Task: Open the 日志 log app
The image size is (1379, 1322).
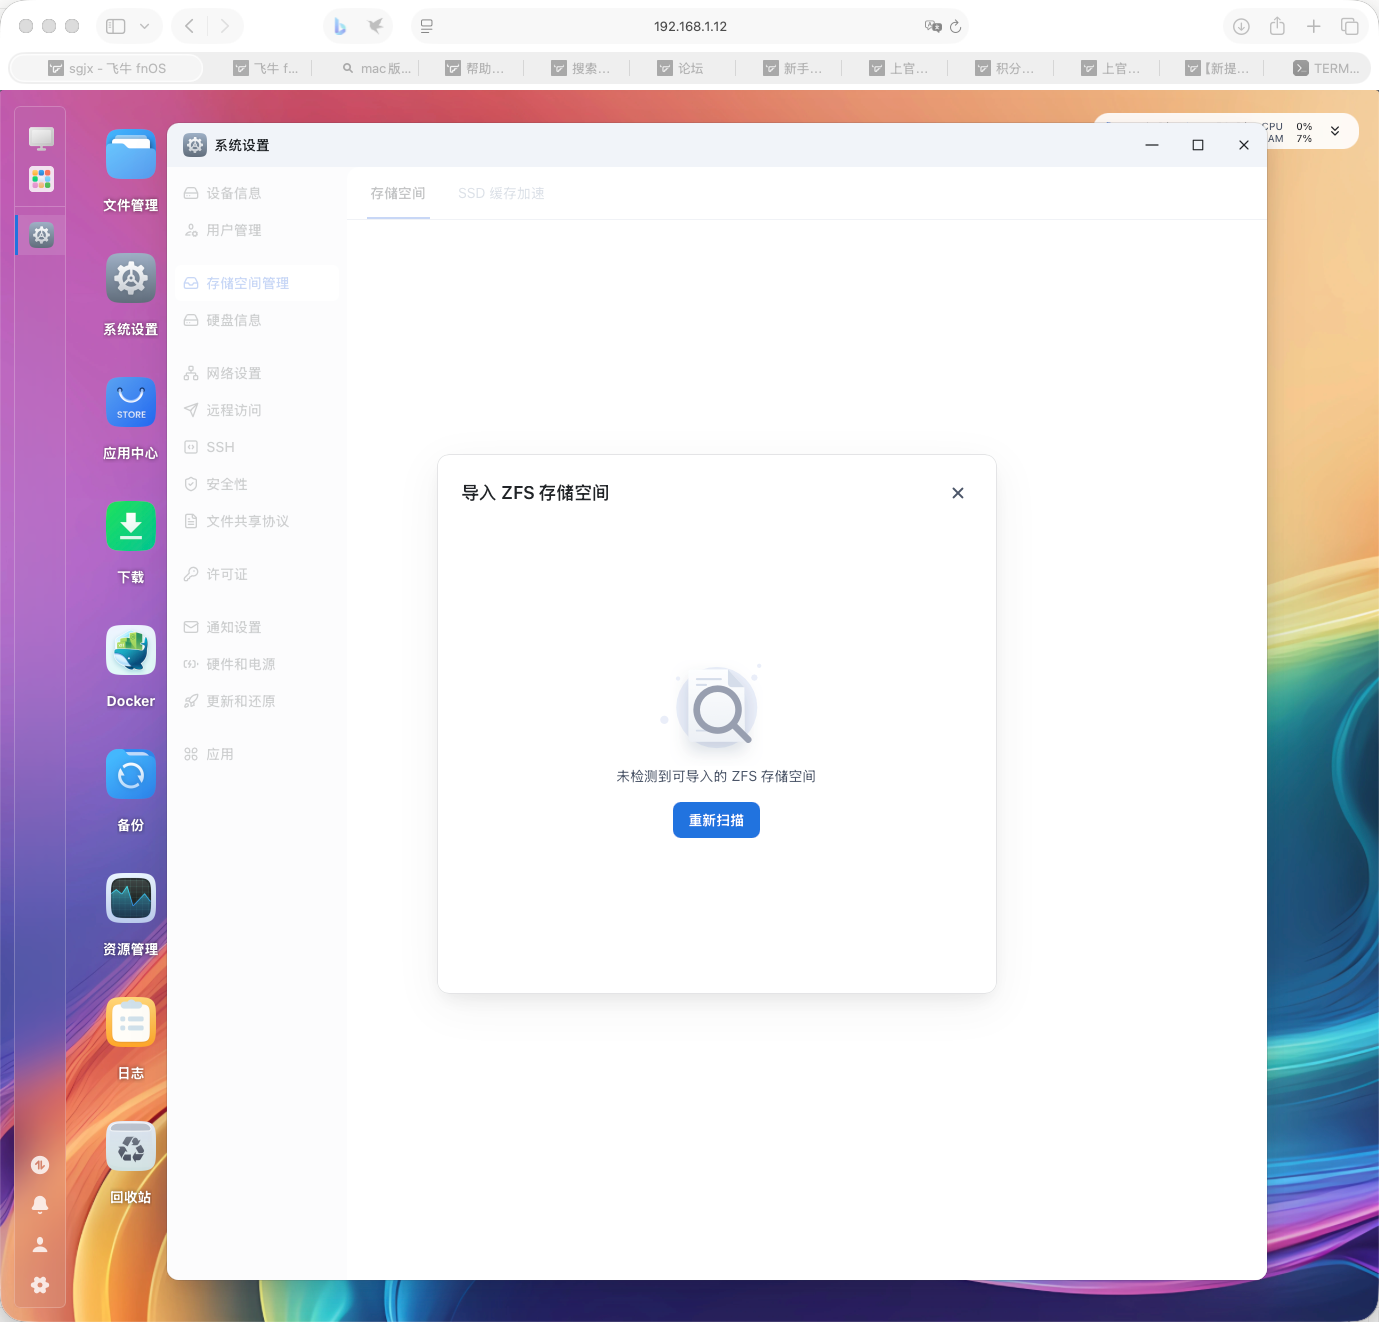Action: (x=131, y=1023)
